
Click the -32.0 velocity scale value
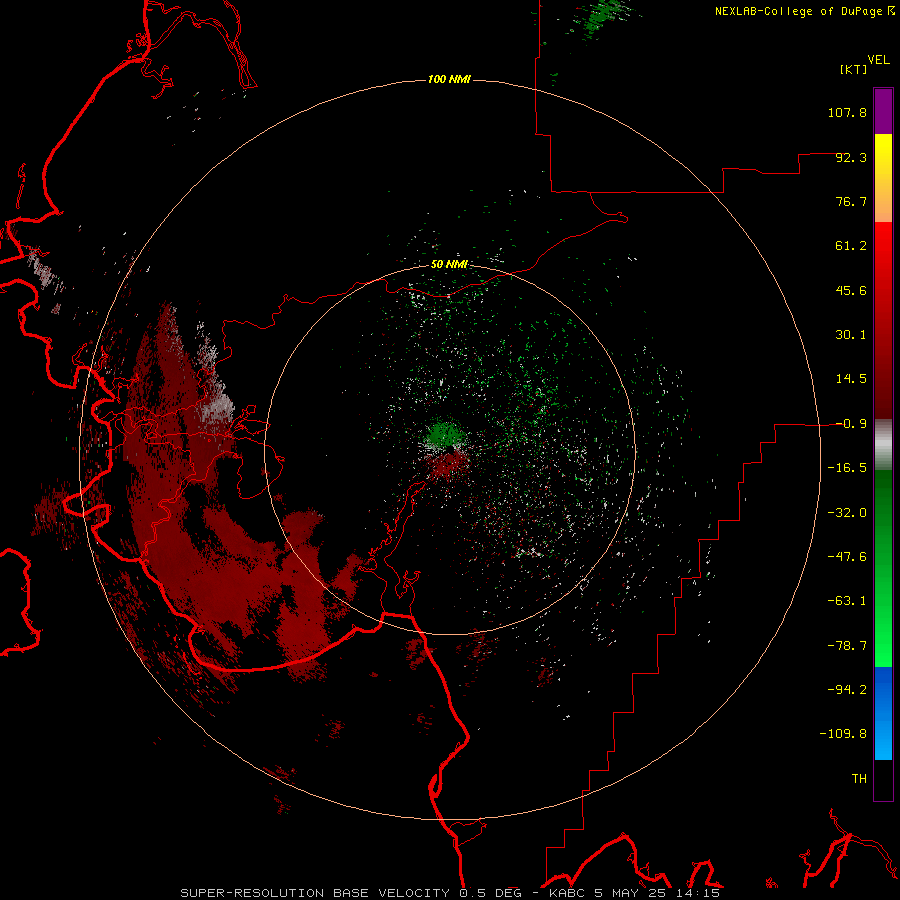click(x=847, y=513)
